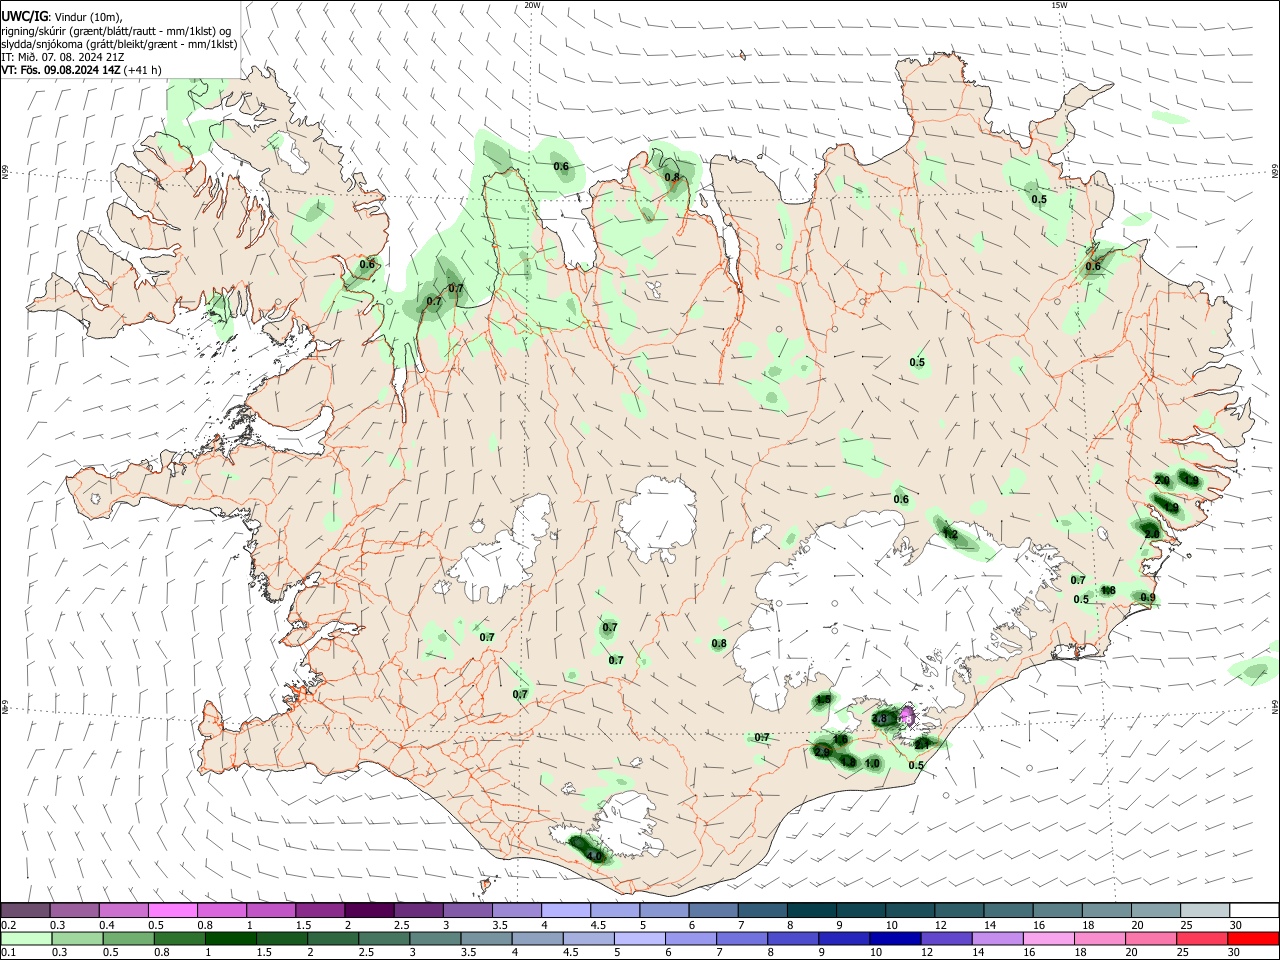Image resolution: width=1280 pixels, height=960 pixels.
Task: Click the legend value "0.4"
Action: [x=107, y=925]
